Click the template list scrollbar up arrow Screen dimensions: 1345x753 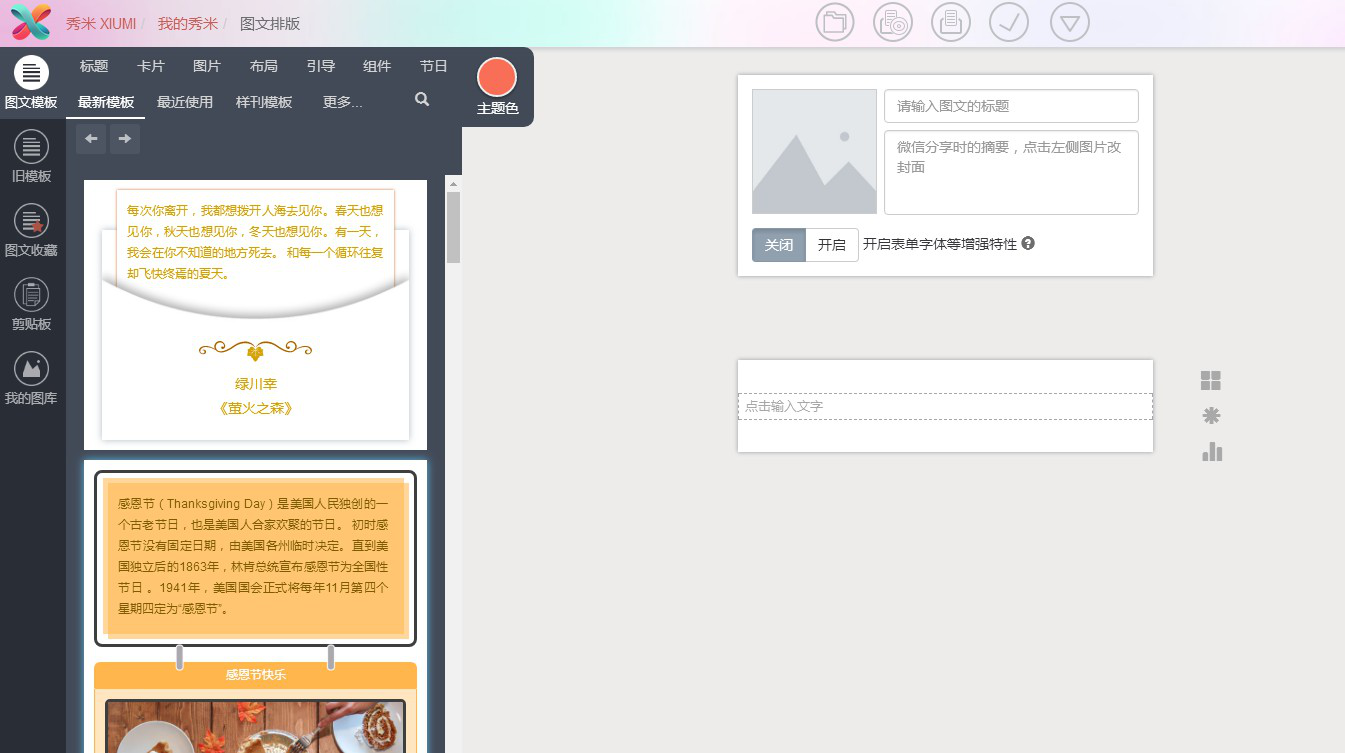coord(453,184)
